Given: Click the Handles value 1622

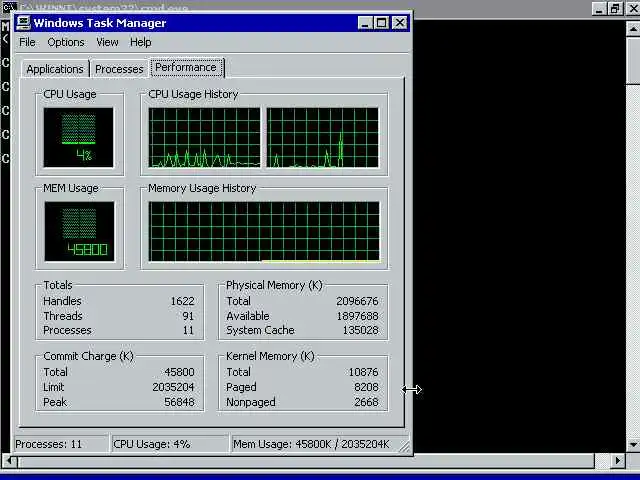Looking at the screenshot, I should point(182,301).
